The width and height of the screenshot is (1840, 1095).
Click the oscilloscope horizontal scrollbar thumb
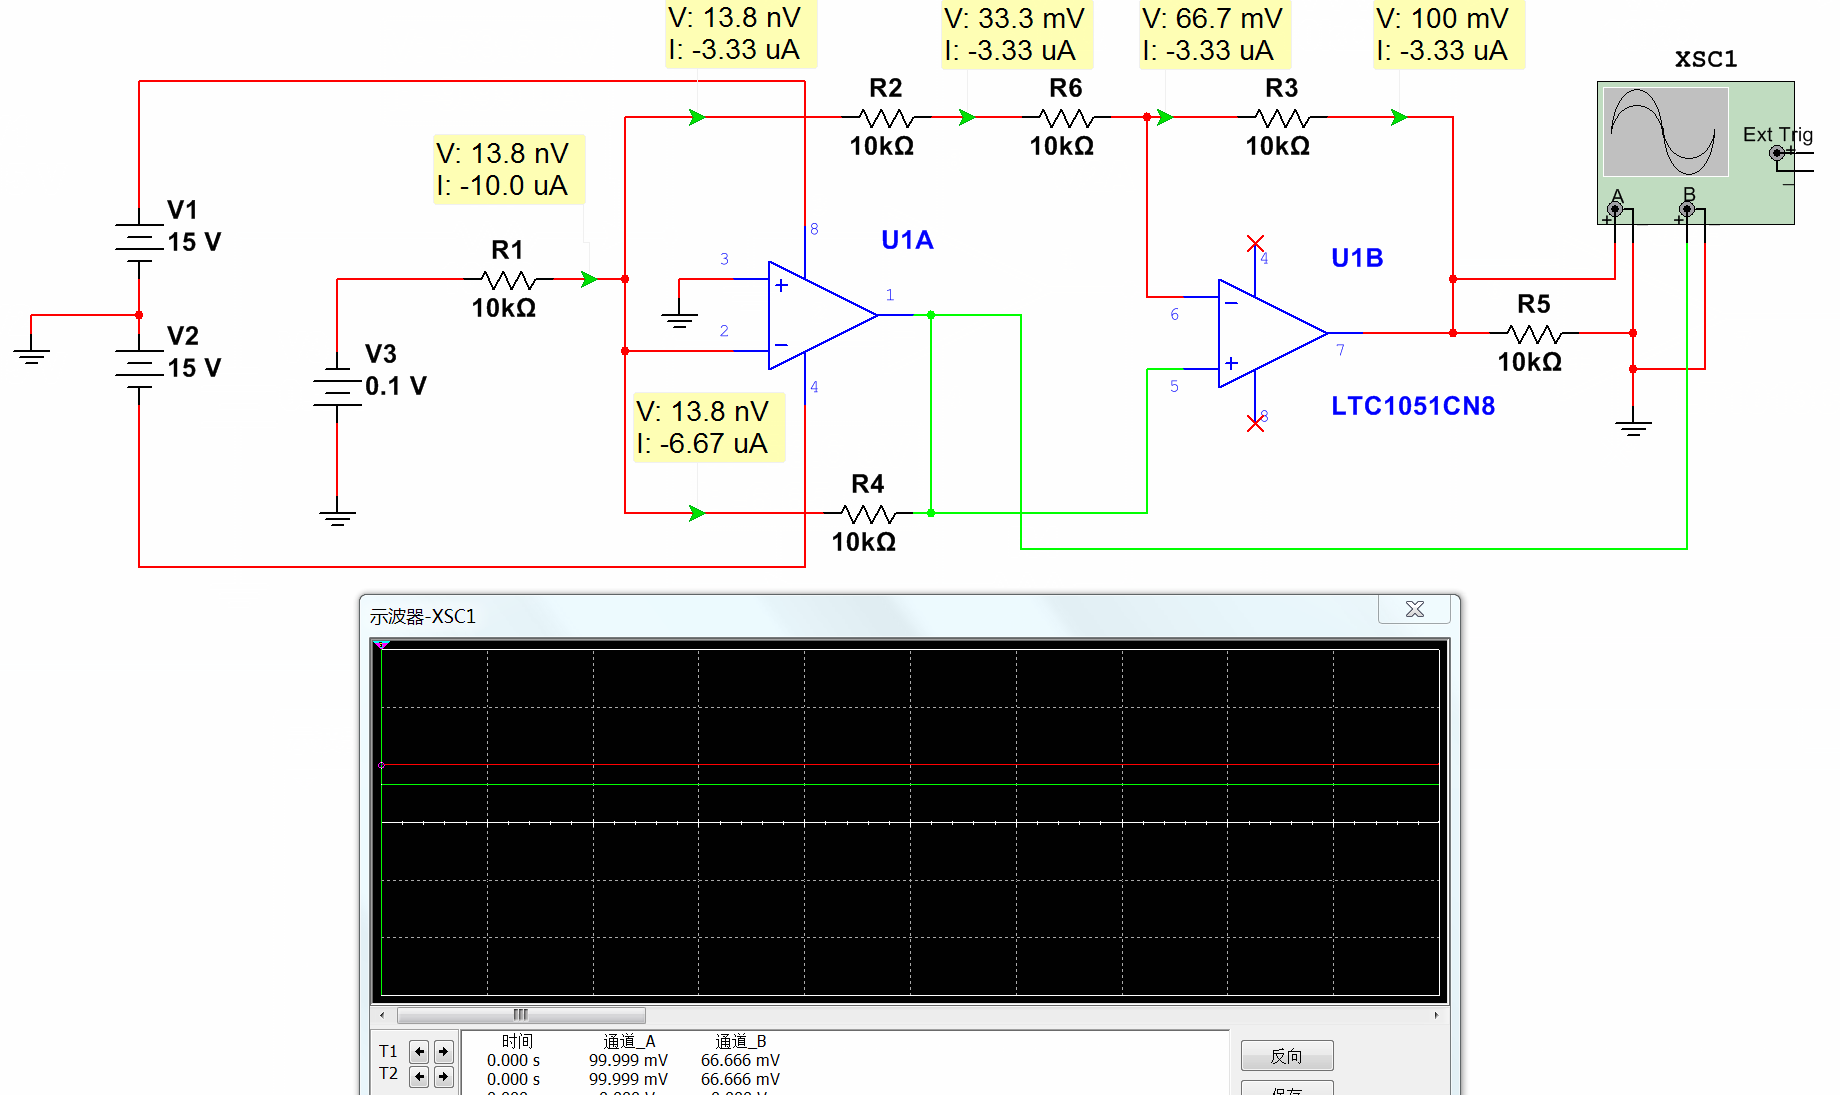[x=520, y=1015]
